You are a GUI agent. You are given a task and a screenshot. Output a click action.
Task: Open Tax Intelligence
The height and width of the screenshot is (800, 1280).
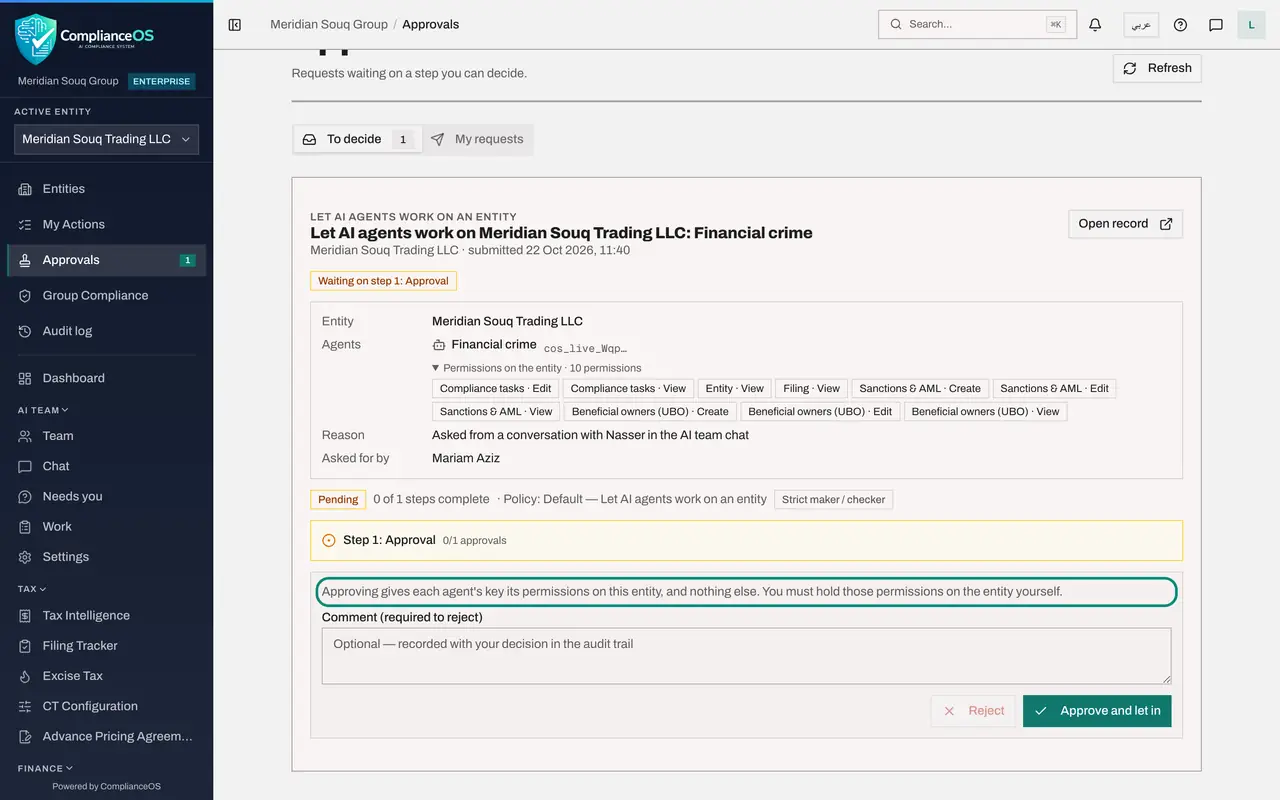pos(106,616)
